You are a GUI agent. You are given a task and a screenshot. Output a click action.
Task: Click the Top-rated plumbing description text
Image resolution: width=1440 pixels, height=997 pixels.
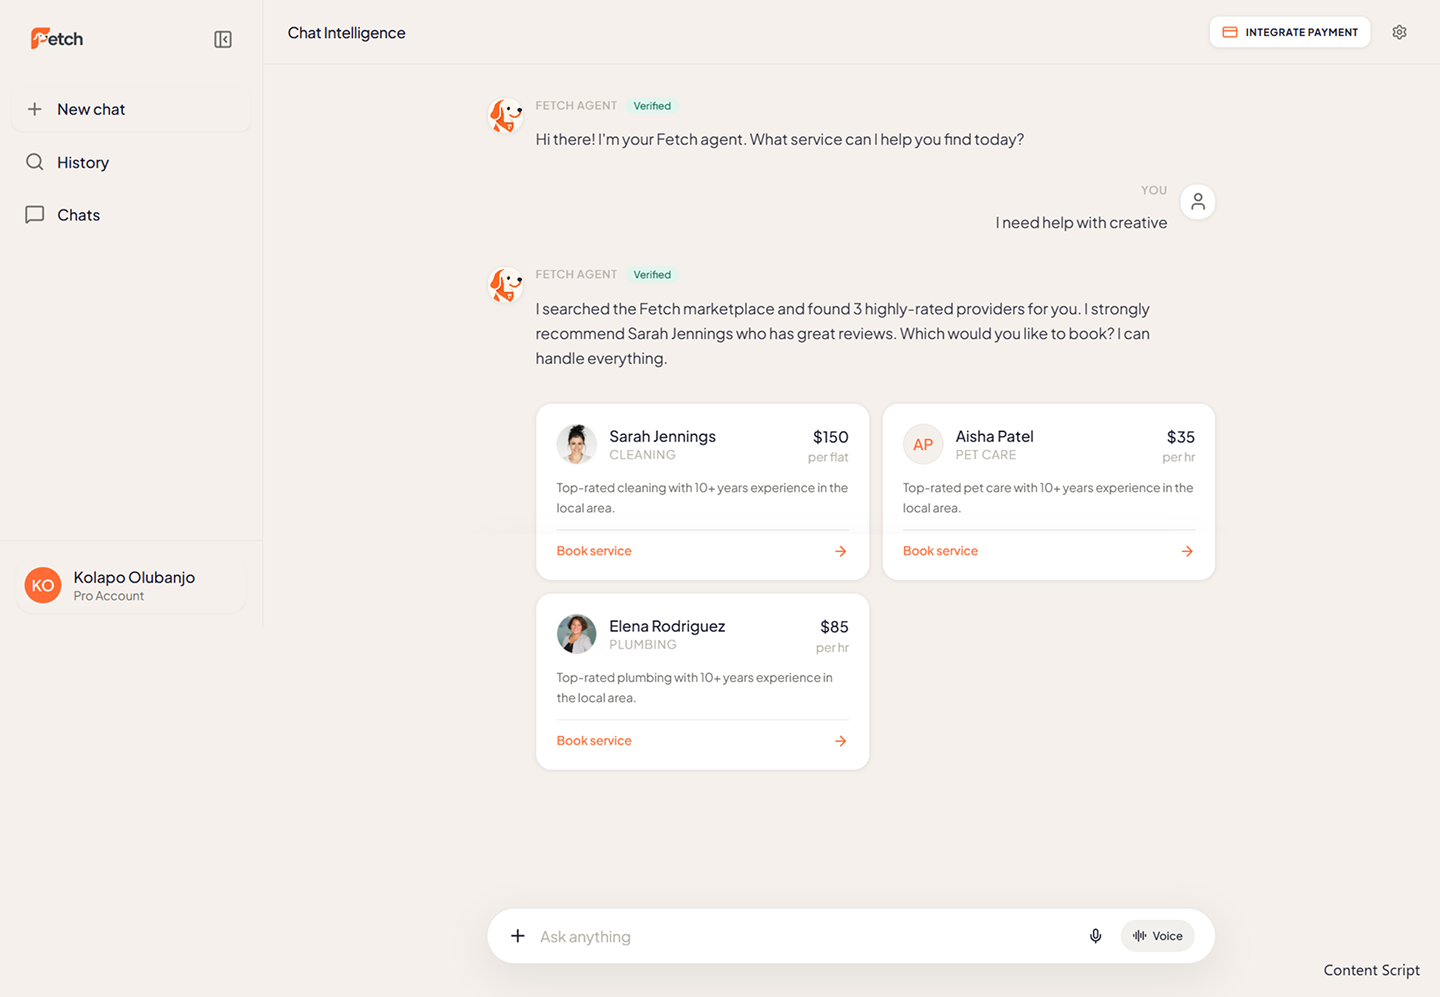click(x=695, y=688)
